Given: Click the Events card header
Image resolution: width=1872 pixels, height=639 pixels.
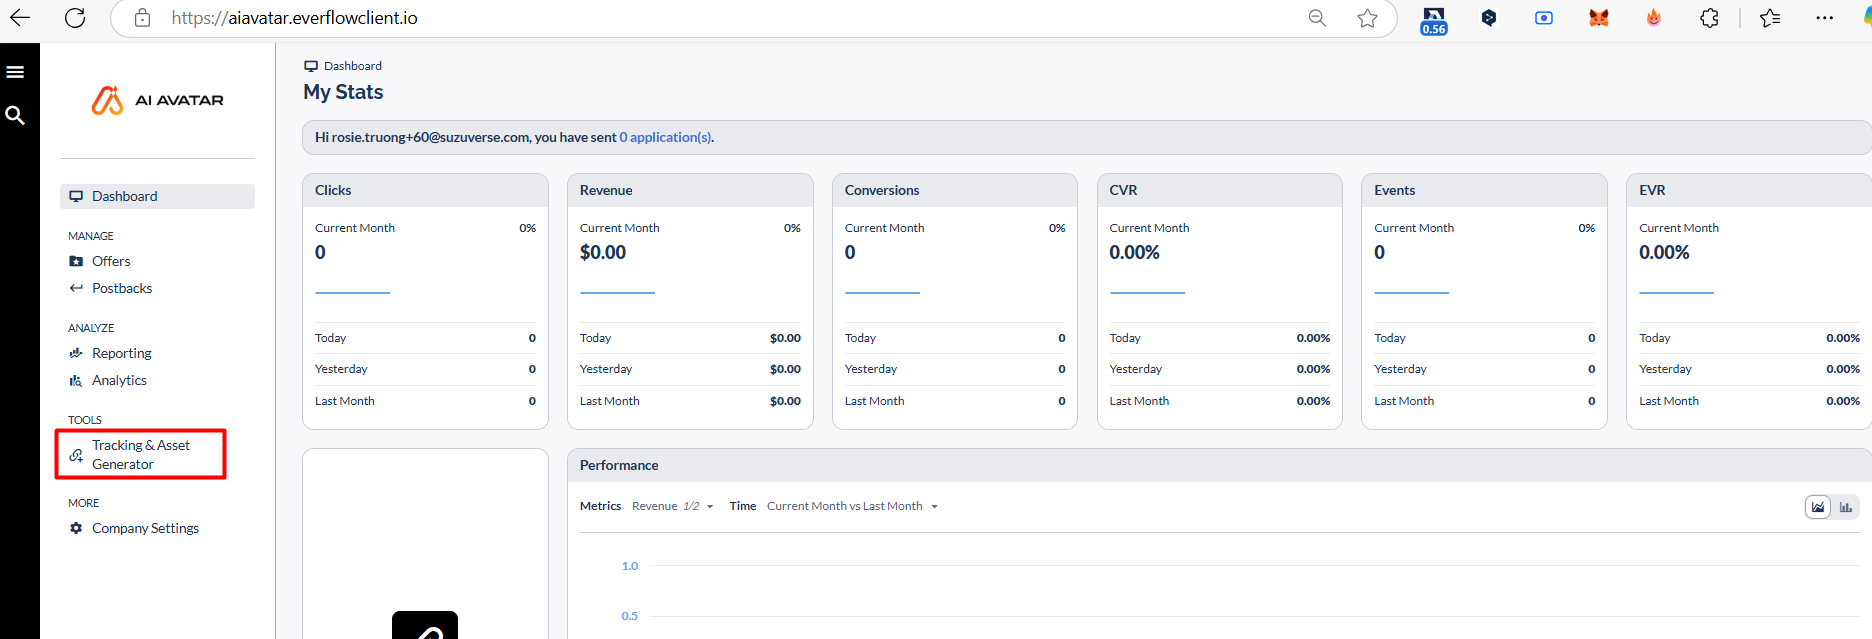Looking at the screenshot, I should [x=1484, y=190].
